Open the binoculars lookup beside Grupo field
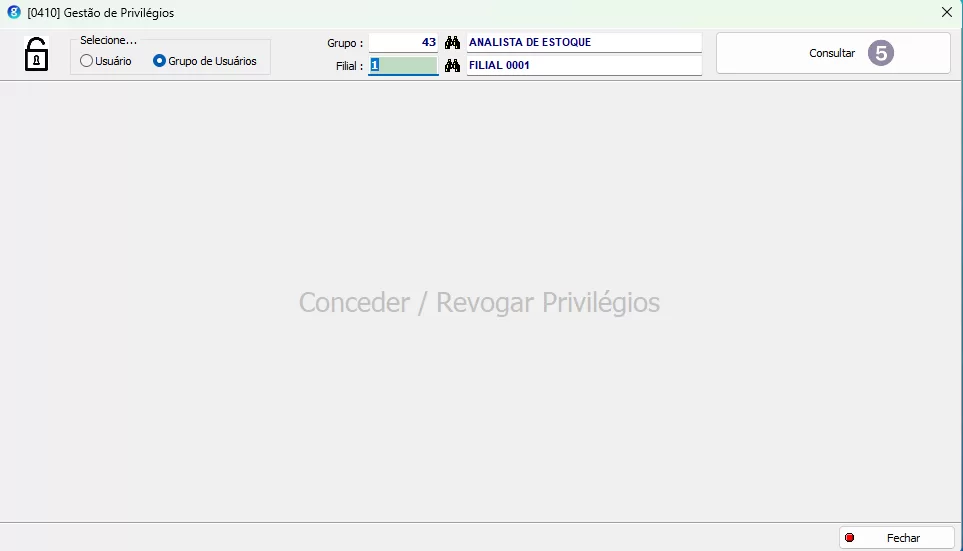963x551 pixels. 452,43
